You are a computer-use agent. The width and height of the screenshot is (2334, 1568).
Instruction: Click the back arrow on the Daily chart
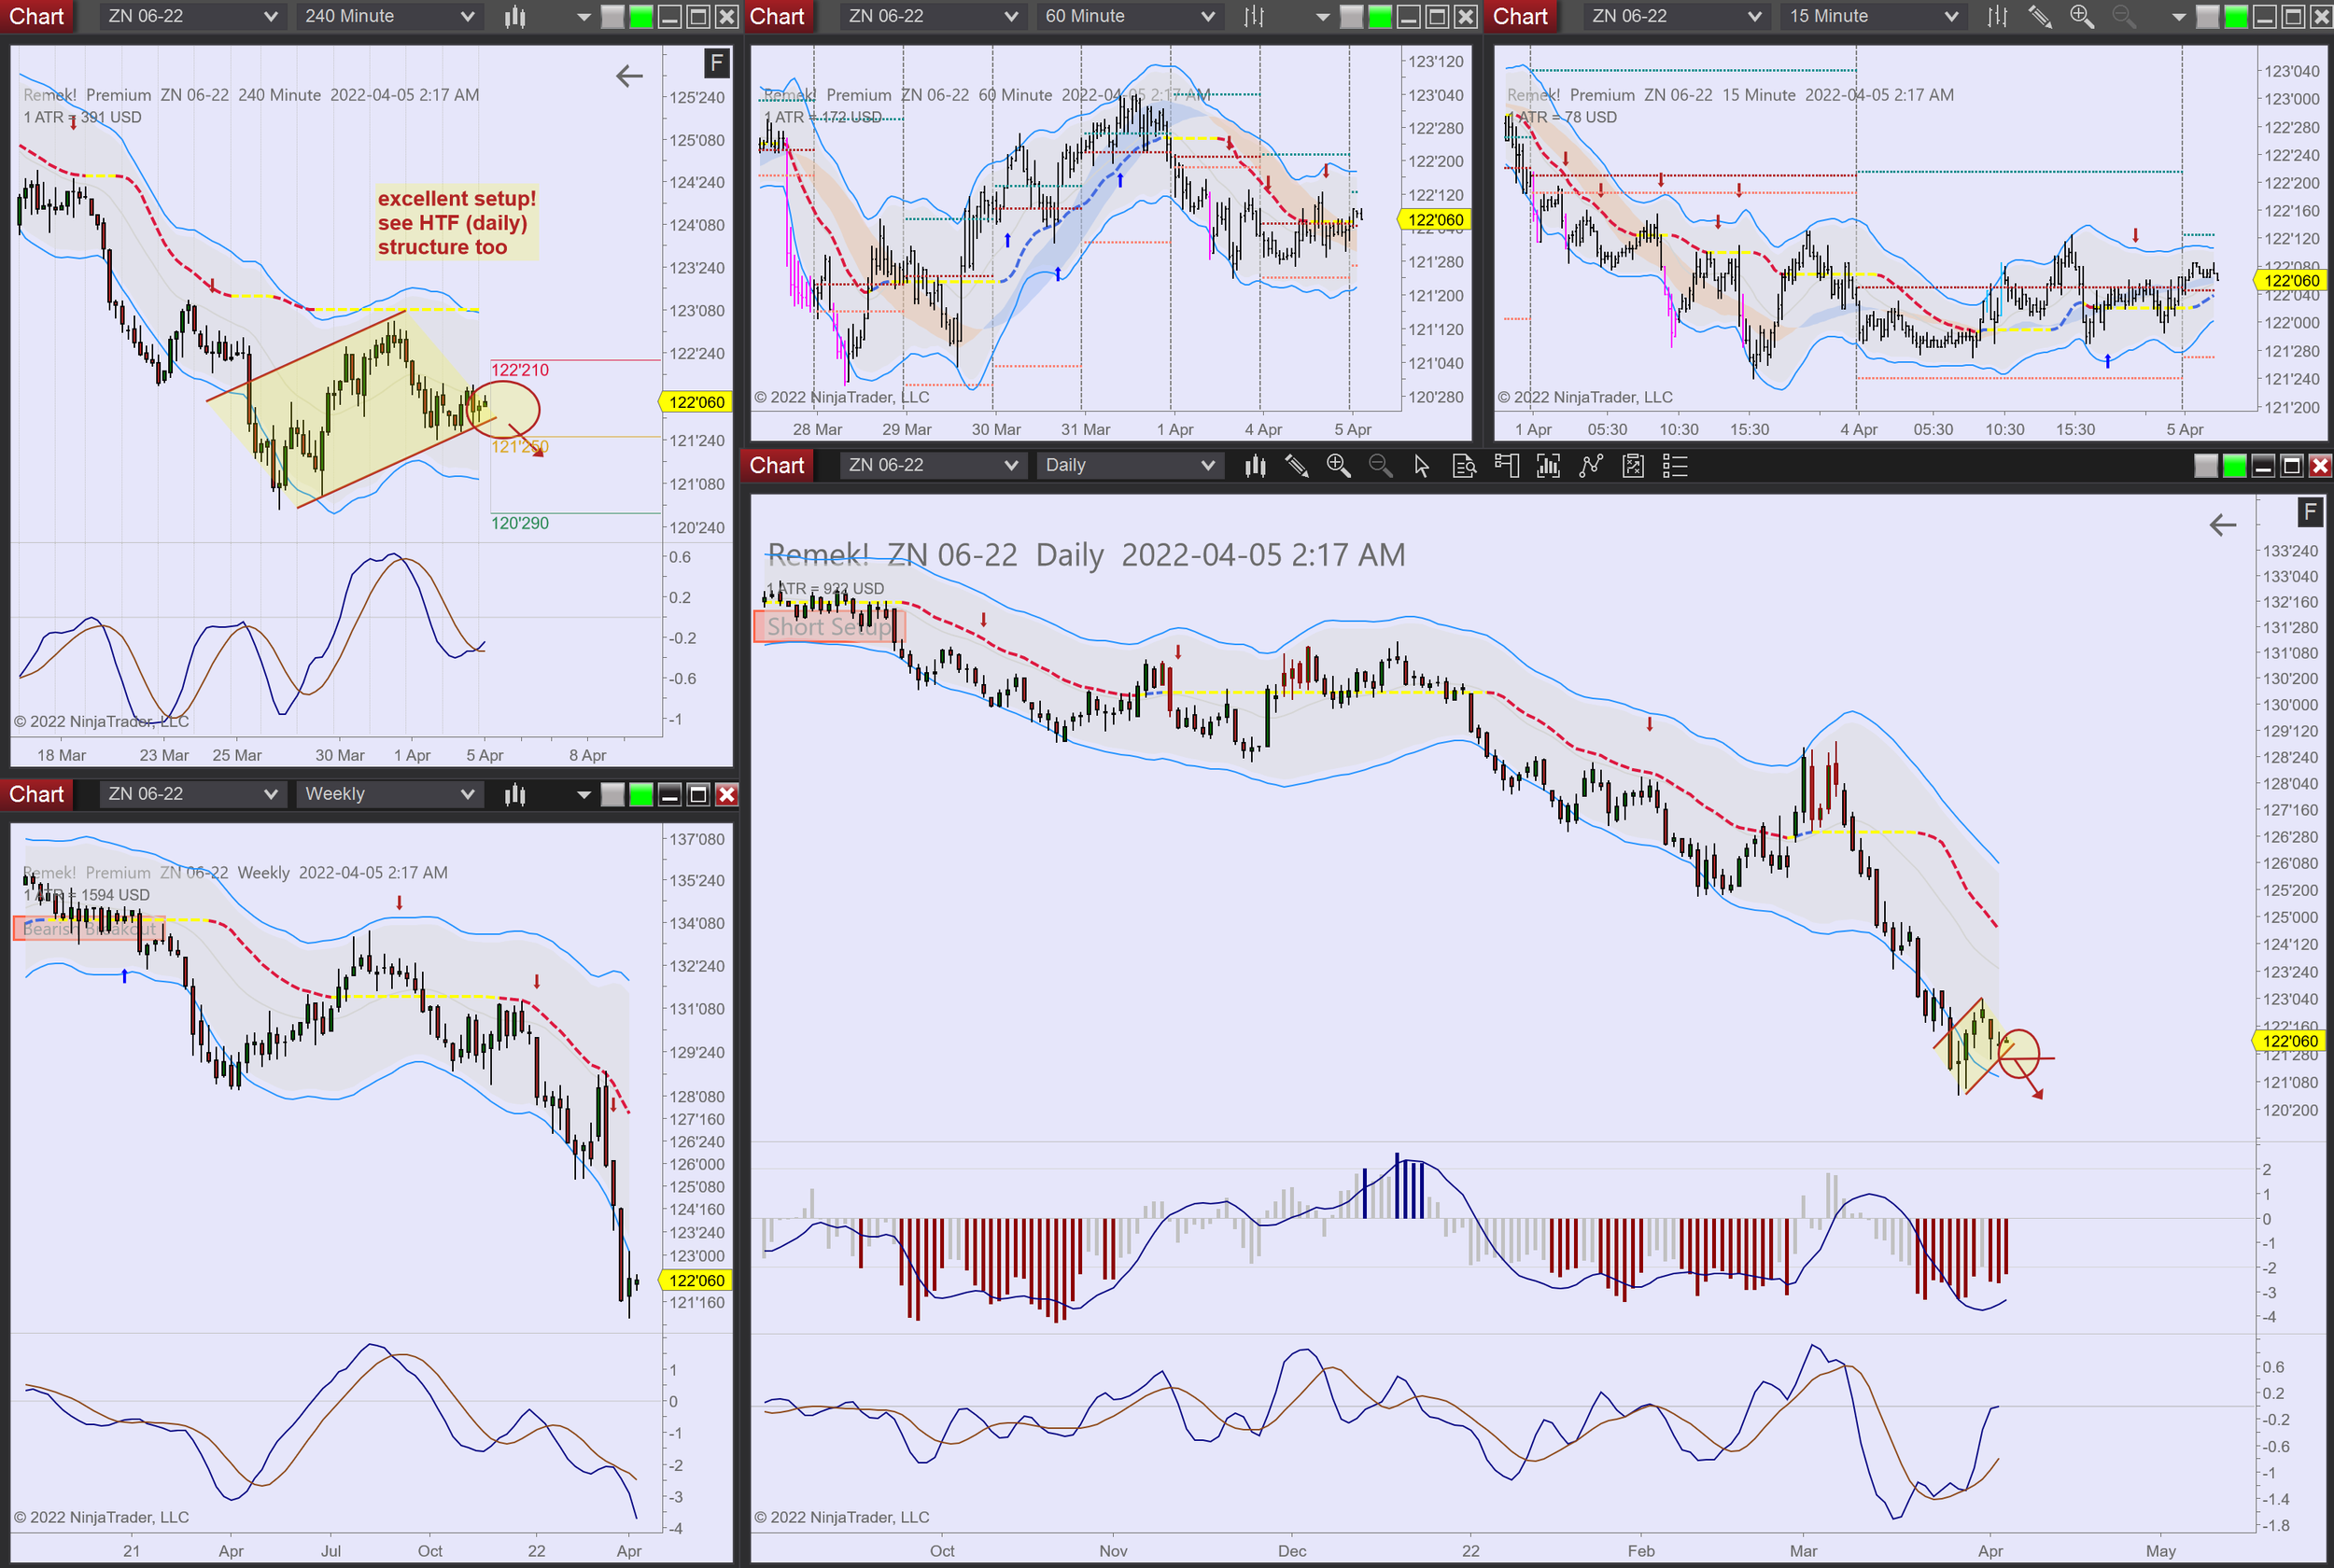point(2222,525)
